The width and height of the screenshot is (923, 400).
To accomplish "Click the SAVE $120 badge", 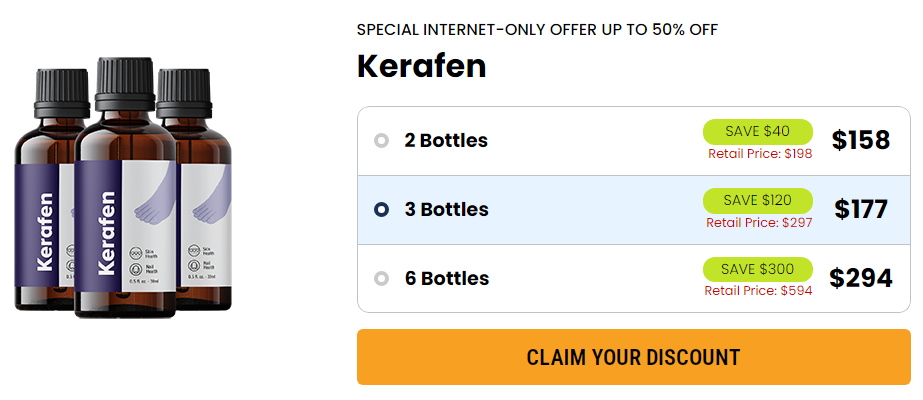I will (756, 200).
